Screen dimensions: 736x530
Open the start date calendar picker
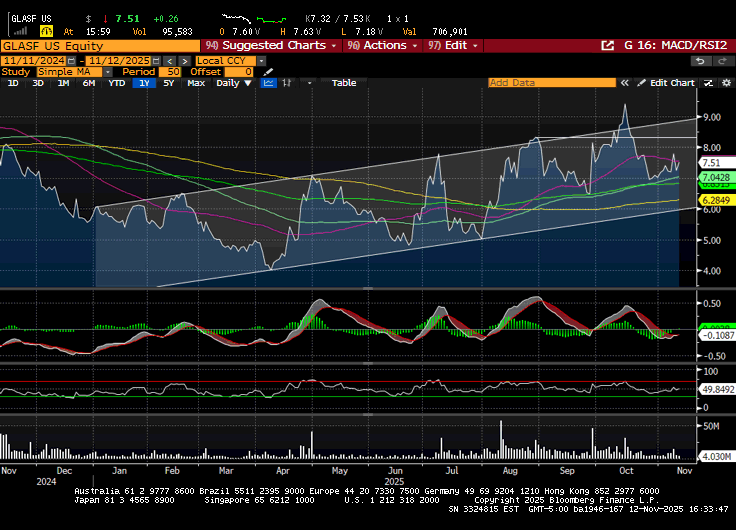pos(71,61)
